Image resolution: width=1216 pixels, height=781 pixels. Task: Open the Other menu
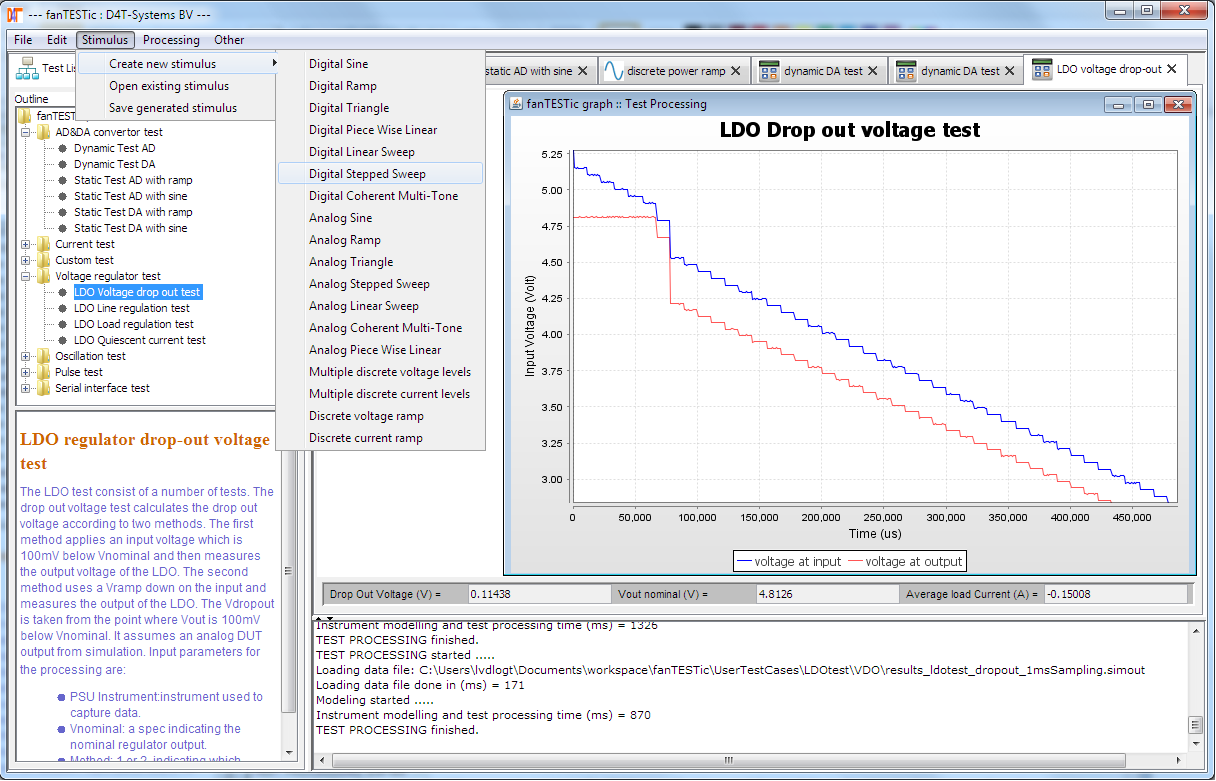click(x=229, y=40)
